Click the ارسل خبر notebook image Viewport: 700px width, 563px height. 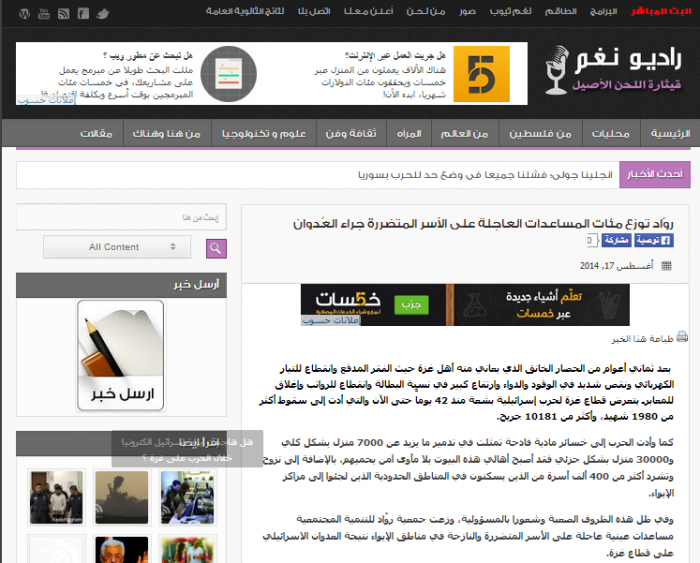120,355
